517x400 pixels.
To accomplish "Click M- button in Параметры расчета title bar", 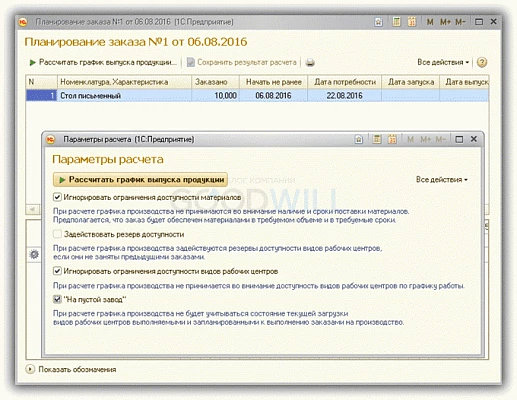I will coord(440,139).
